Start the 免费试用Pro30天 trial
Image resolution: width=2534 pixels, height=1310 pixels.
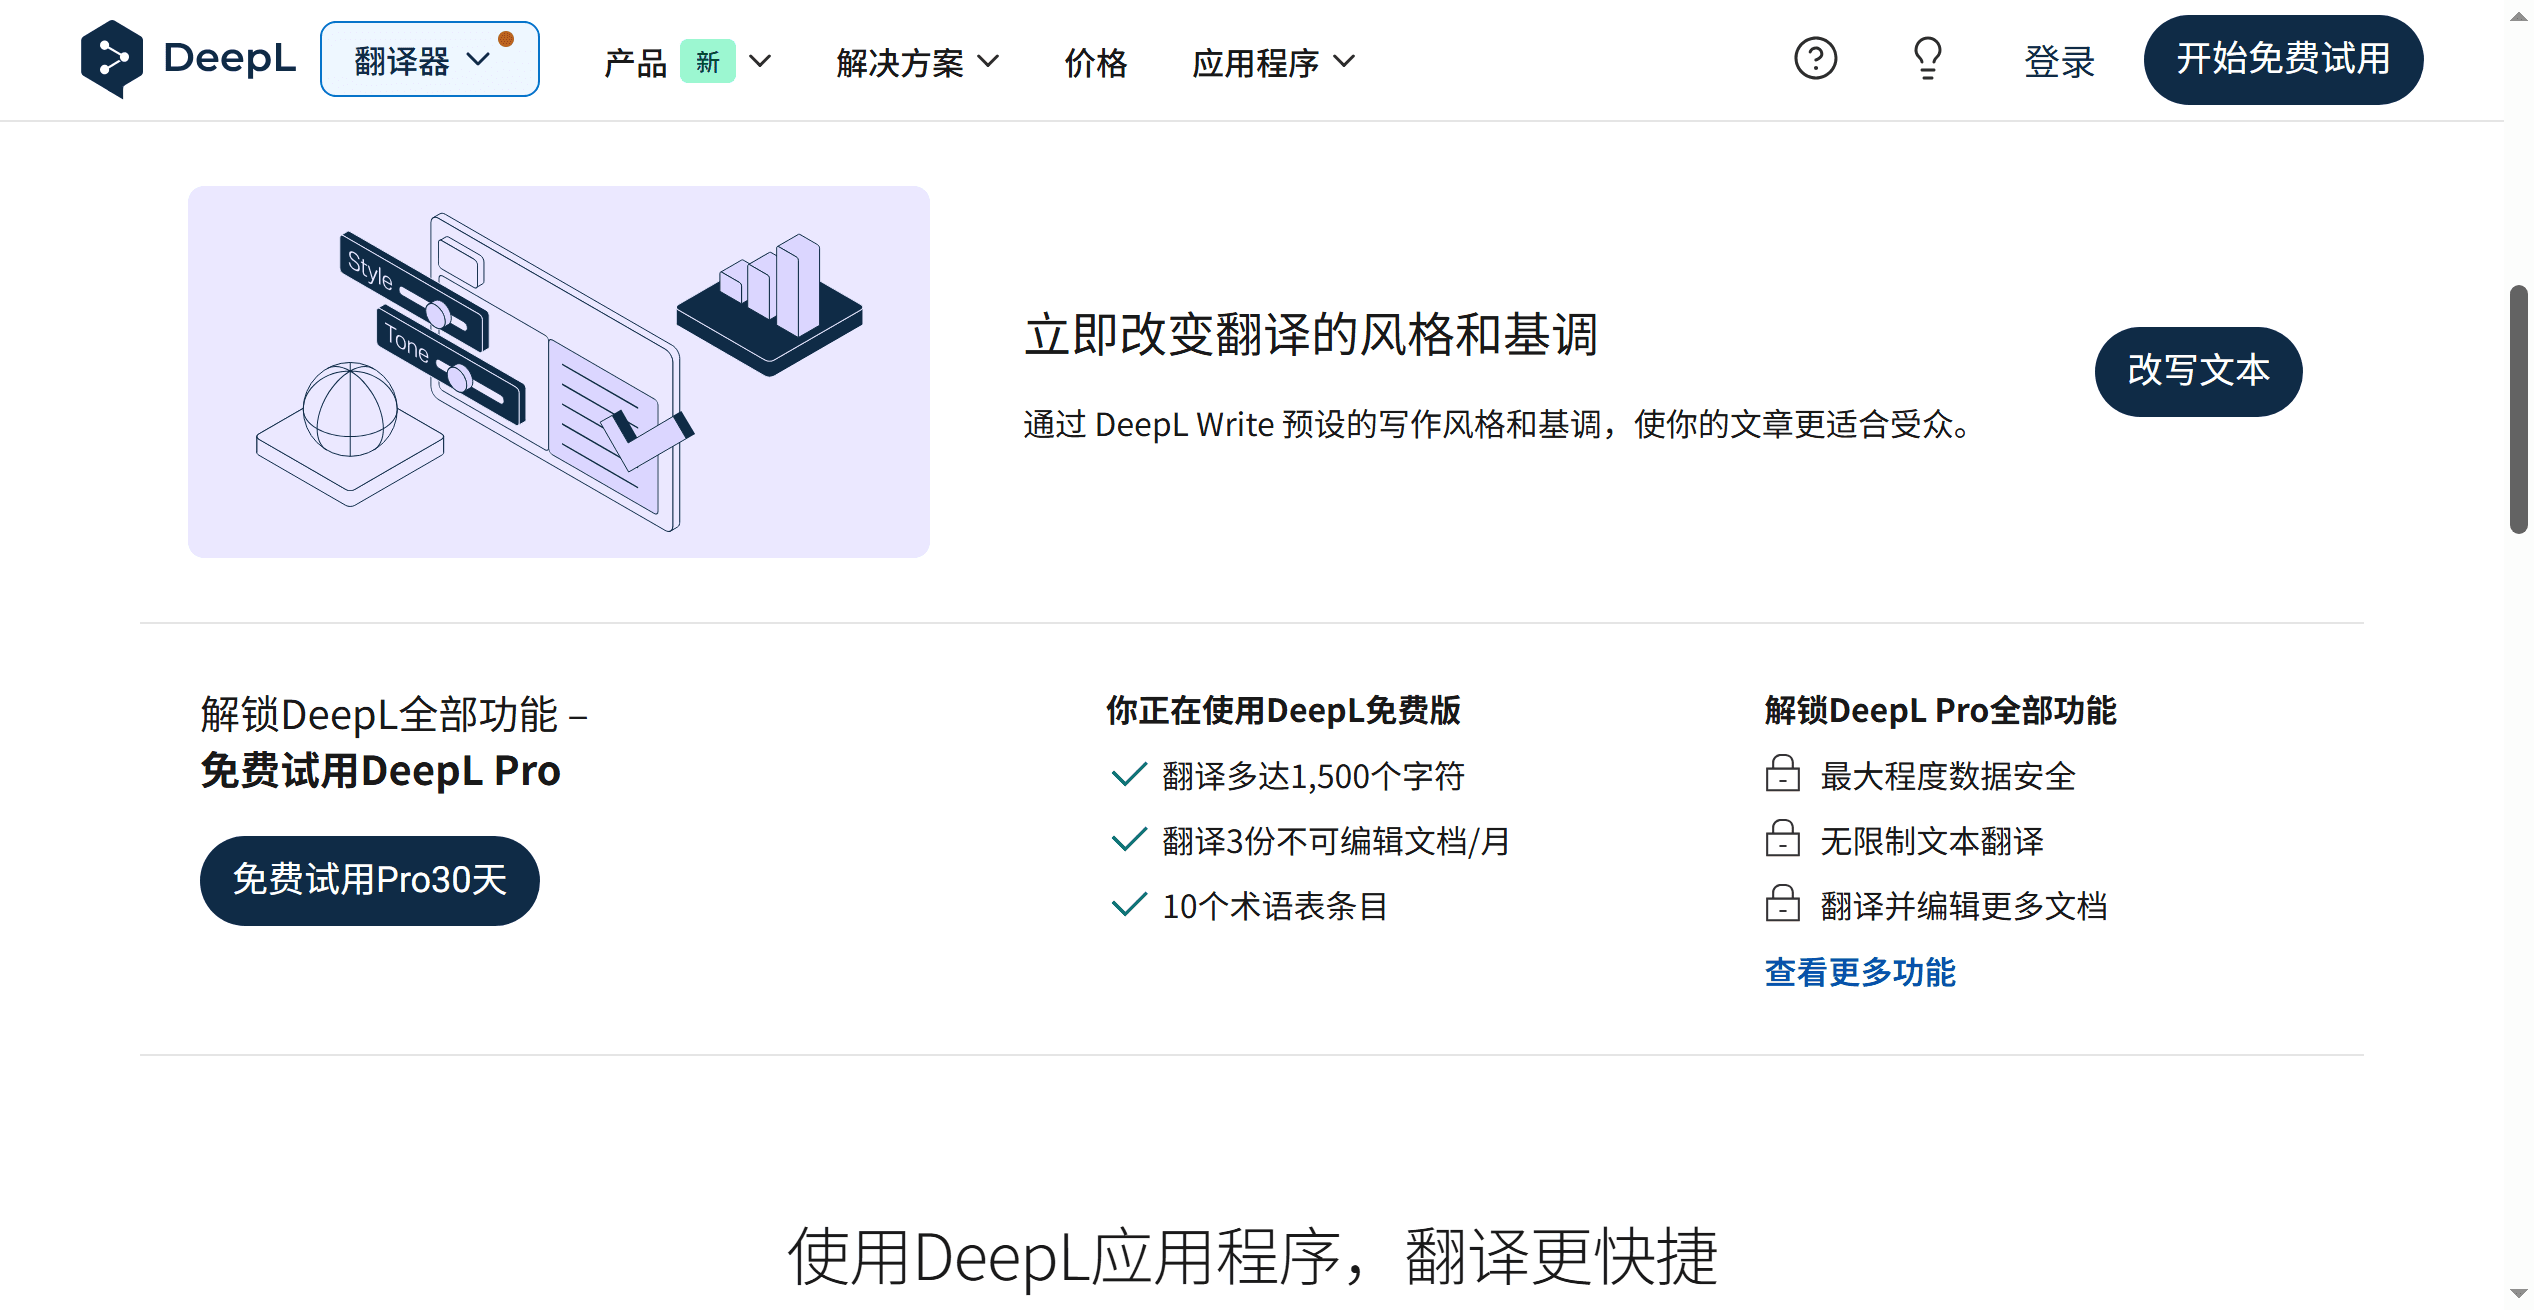pos(369,880)
